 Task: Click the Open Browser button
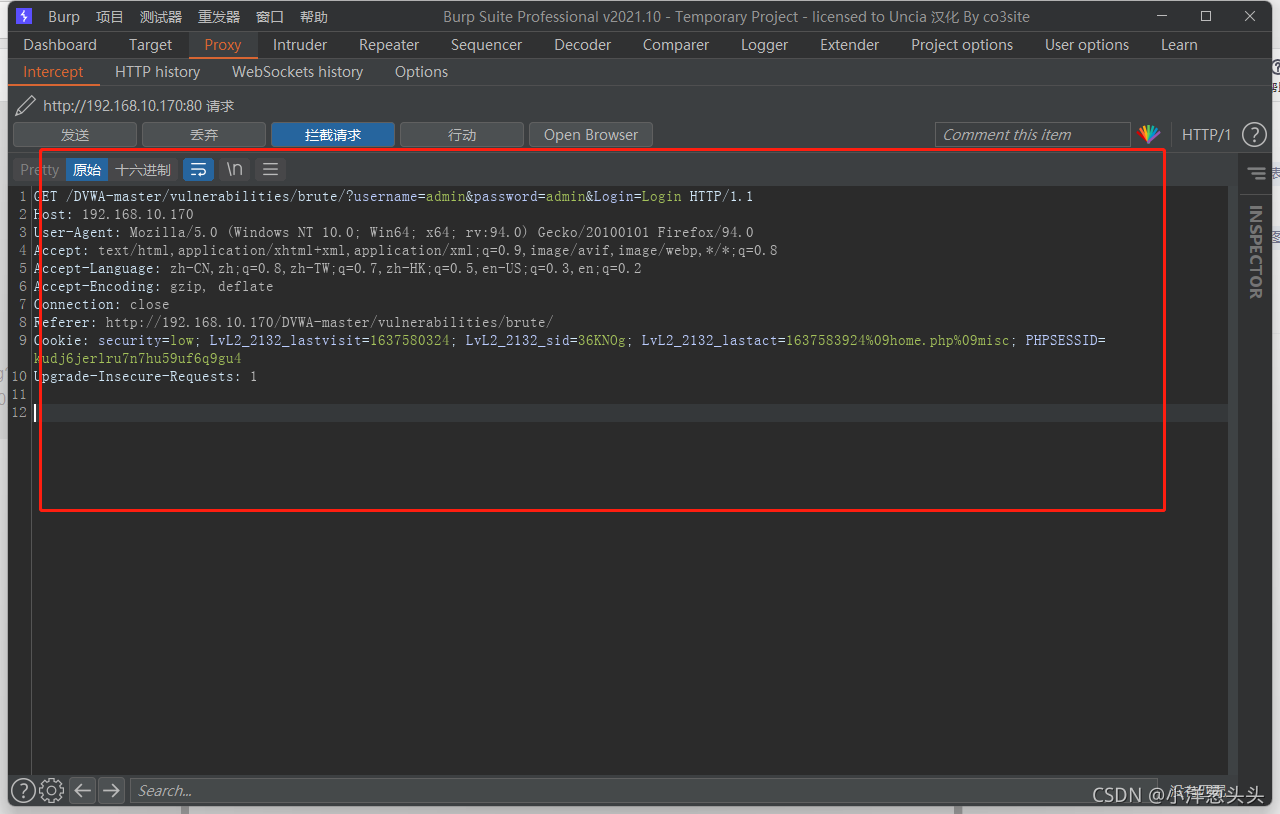click(x=591, y=134)
